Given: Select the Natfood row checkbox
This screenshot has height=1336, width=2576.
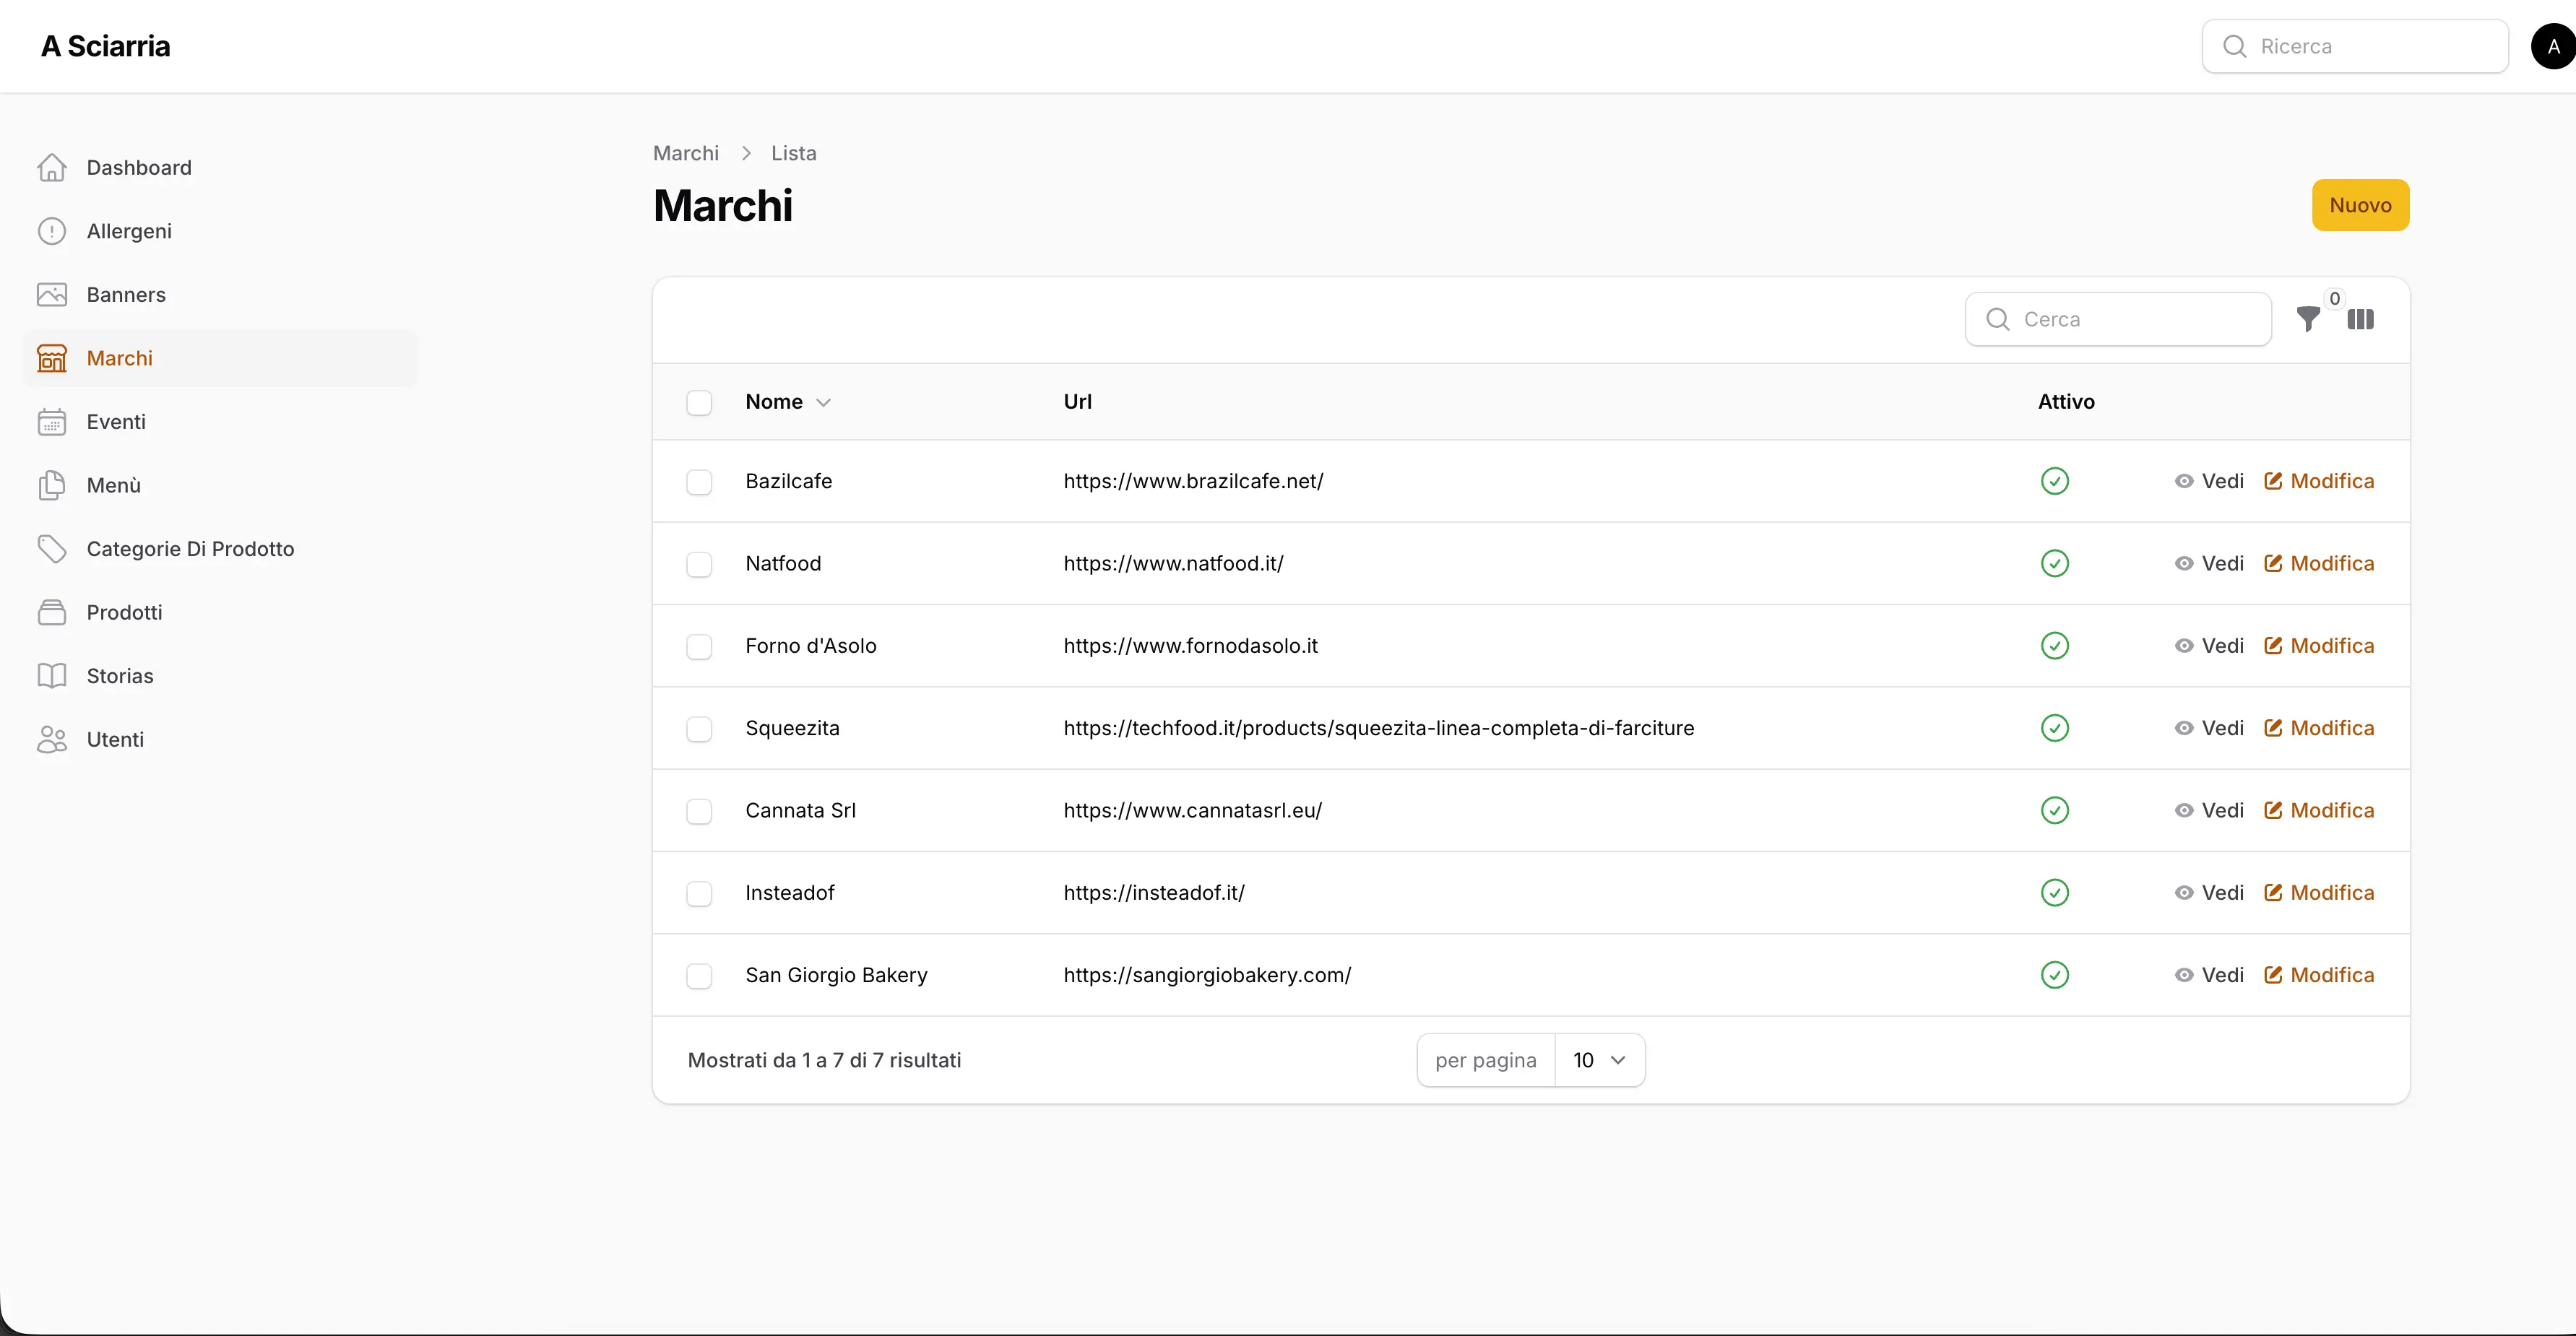Looking at the screenshot, I should (699, 564).
